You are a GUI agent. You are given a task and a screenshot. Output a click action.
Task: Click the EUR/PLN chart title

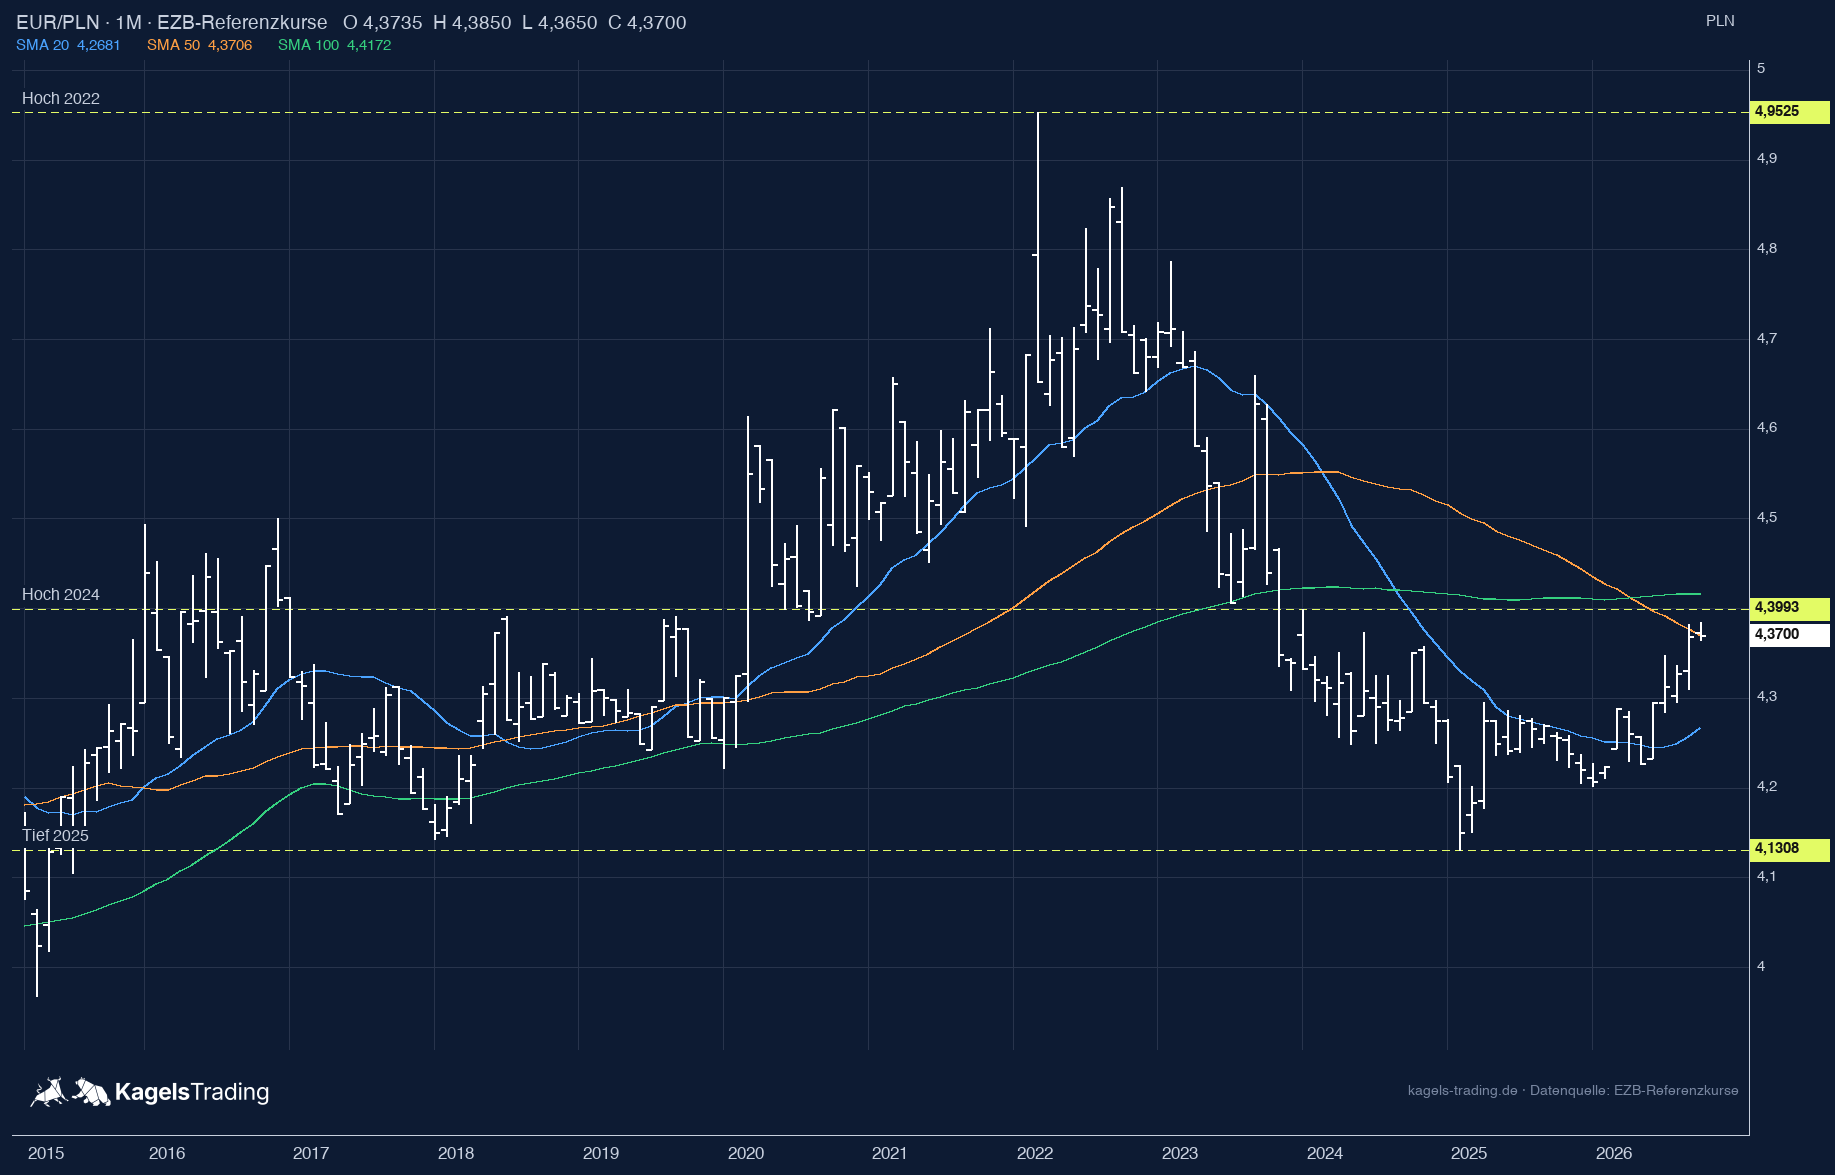click(x=172, y=22)
